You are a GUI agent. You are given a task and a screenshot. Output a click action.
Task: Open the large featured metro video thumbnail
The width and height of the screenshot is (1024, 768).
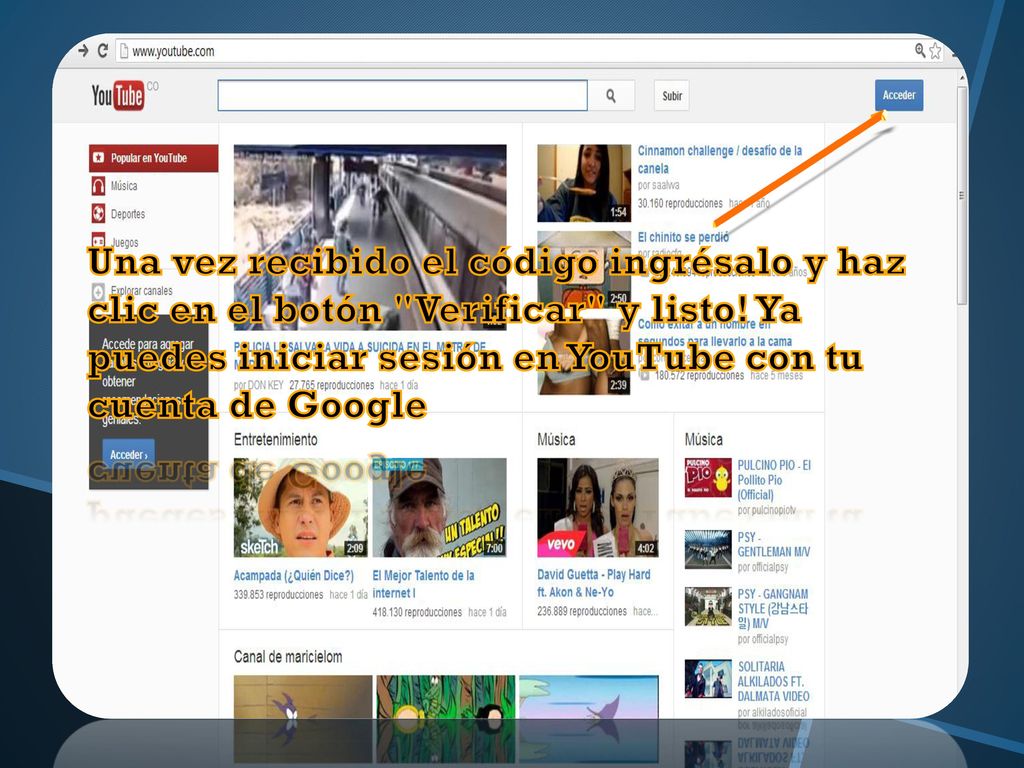370,237
